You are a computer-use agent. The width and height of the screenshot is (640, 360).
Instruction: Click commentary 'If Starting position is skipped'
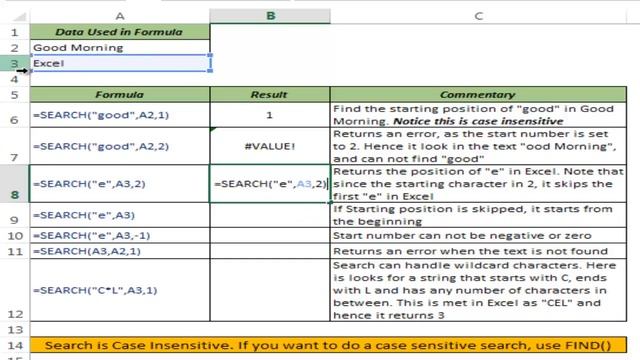(x=478, y=215)
